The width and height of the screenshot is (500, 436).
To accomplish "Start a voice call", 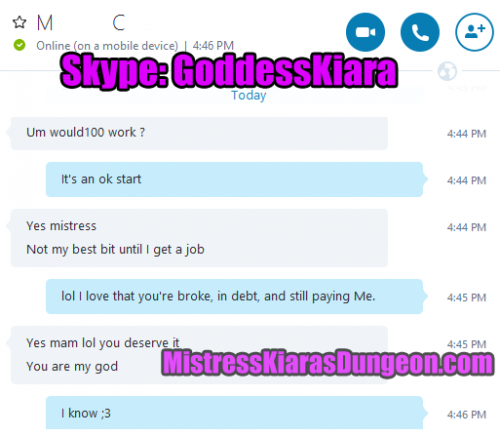I will pyautogui.click(x=420, y=32).
